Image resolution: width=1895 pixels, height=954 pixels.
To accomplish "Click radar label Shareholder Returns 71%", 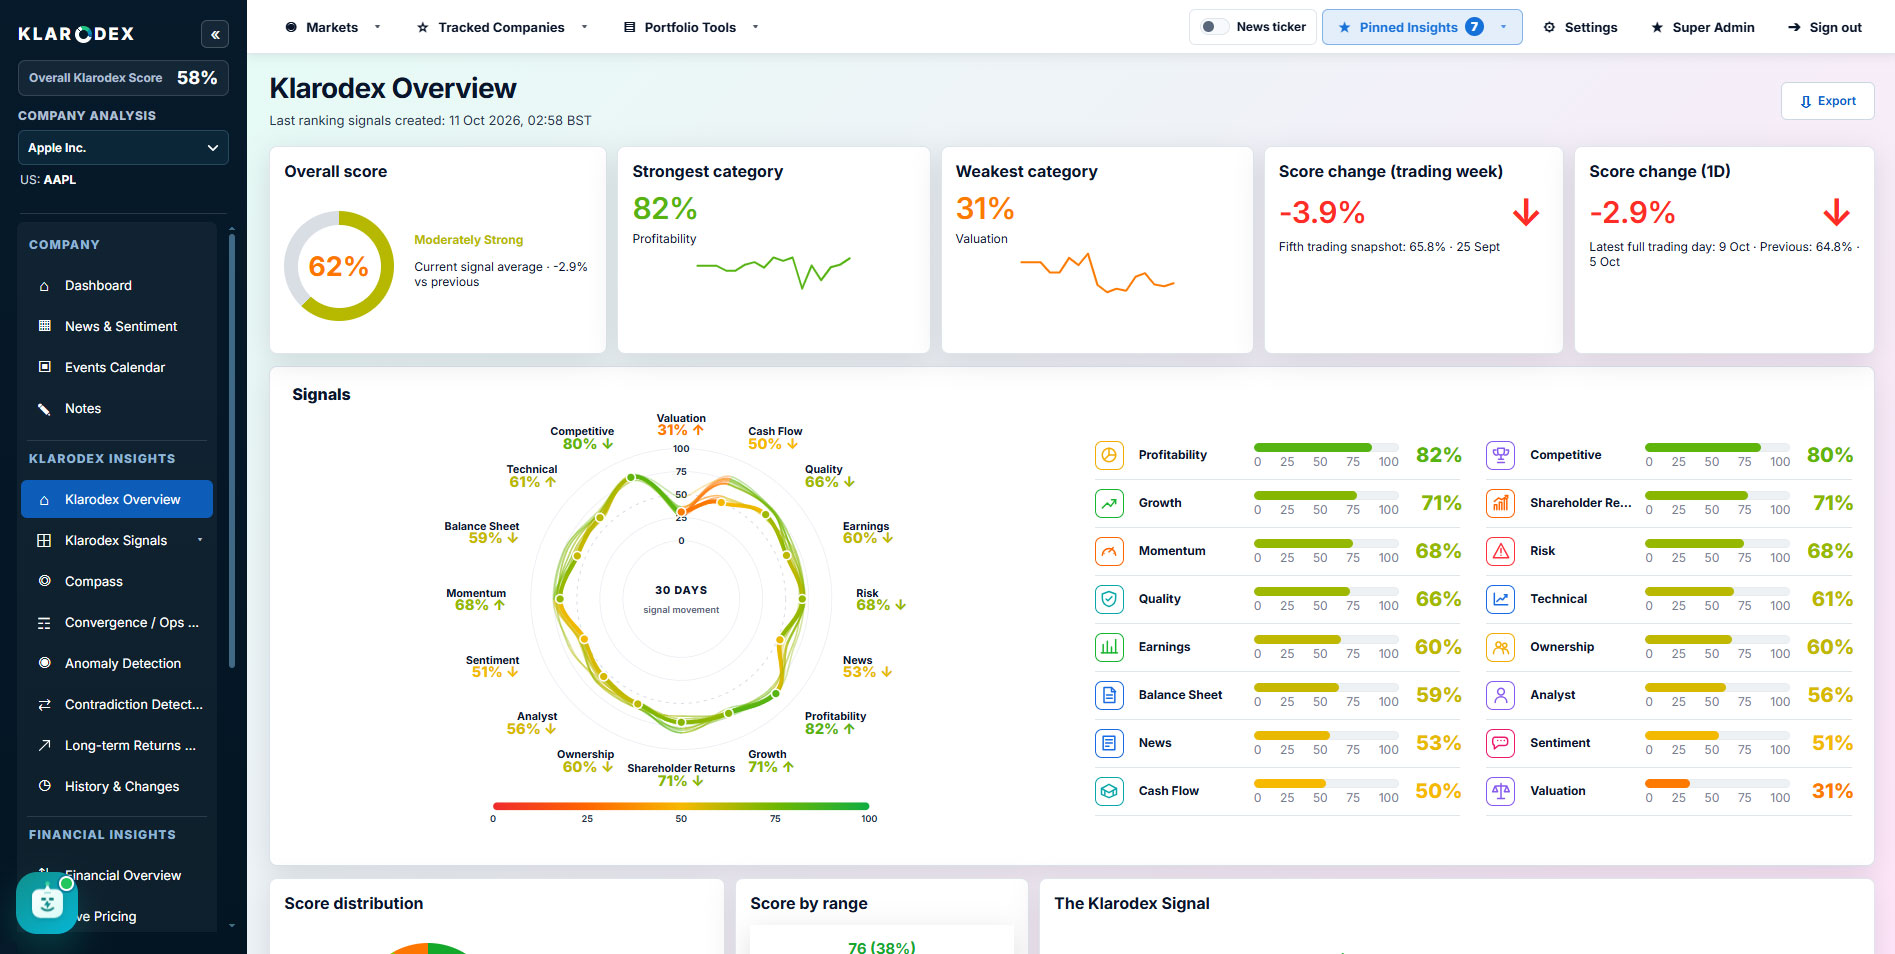I will tap(681, 775).
